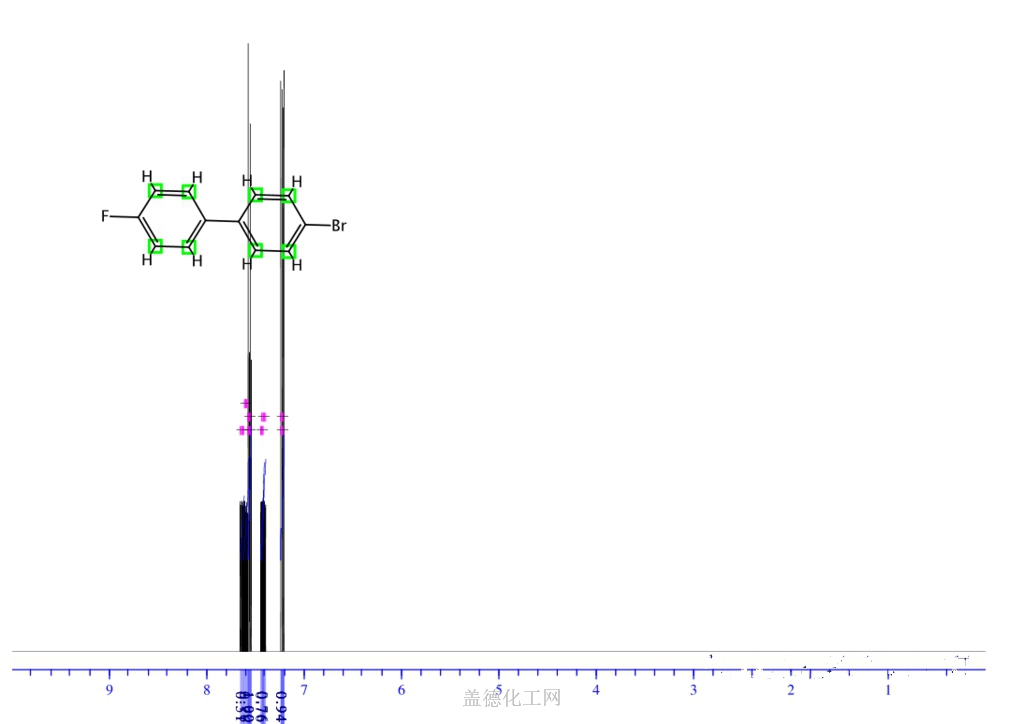Click the bromine atom label Br

[x=339, y=226]
